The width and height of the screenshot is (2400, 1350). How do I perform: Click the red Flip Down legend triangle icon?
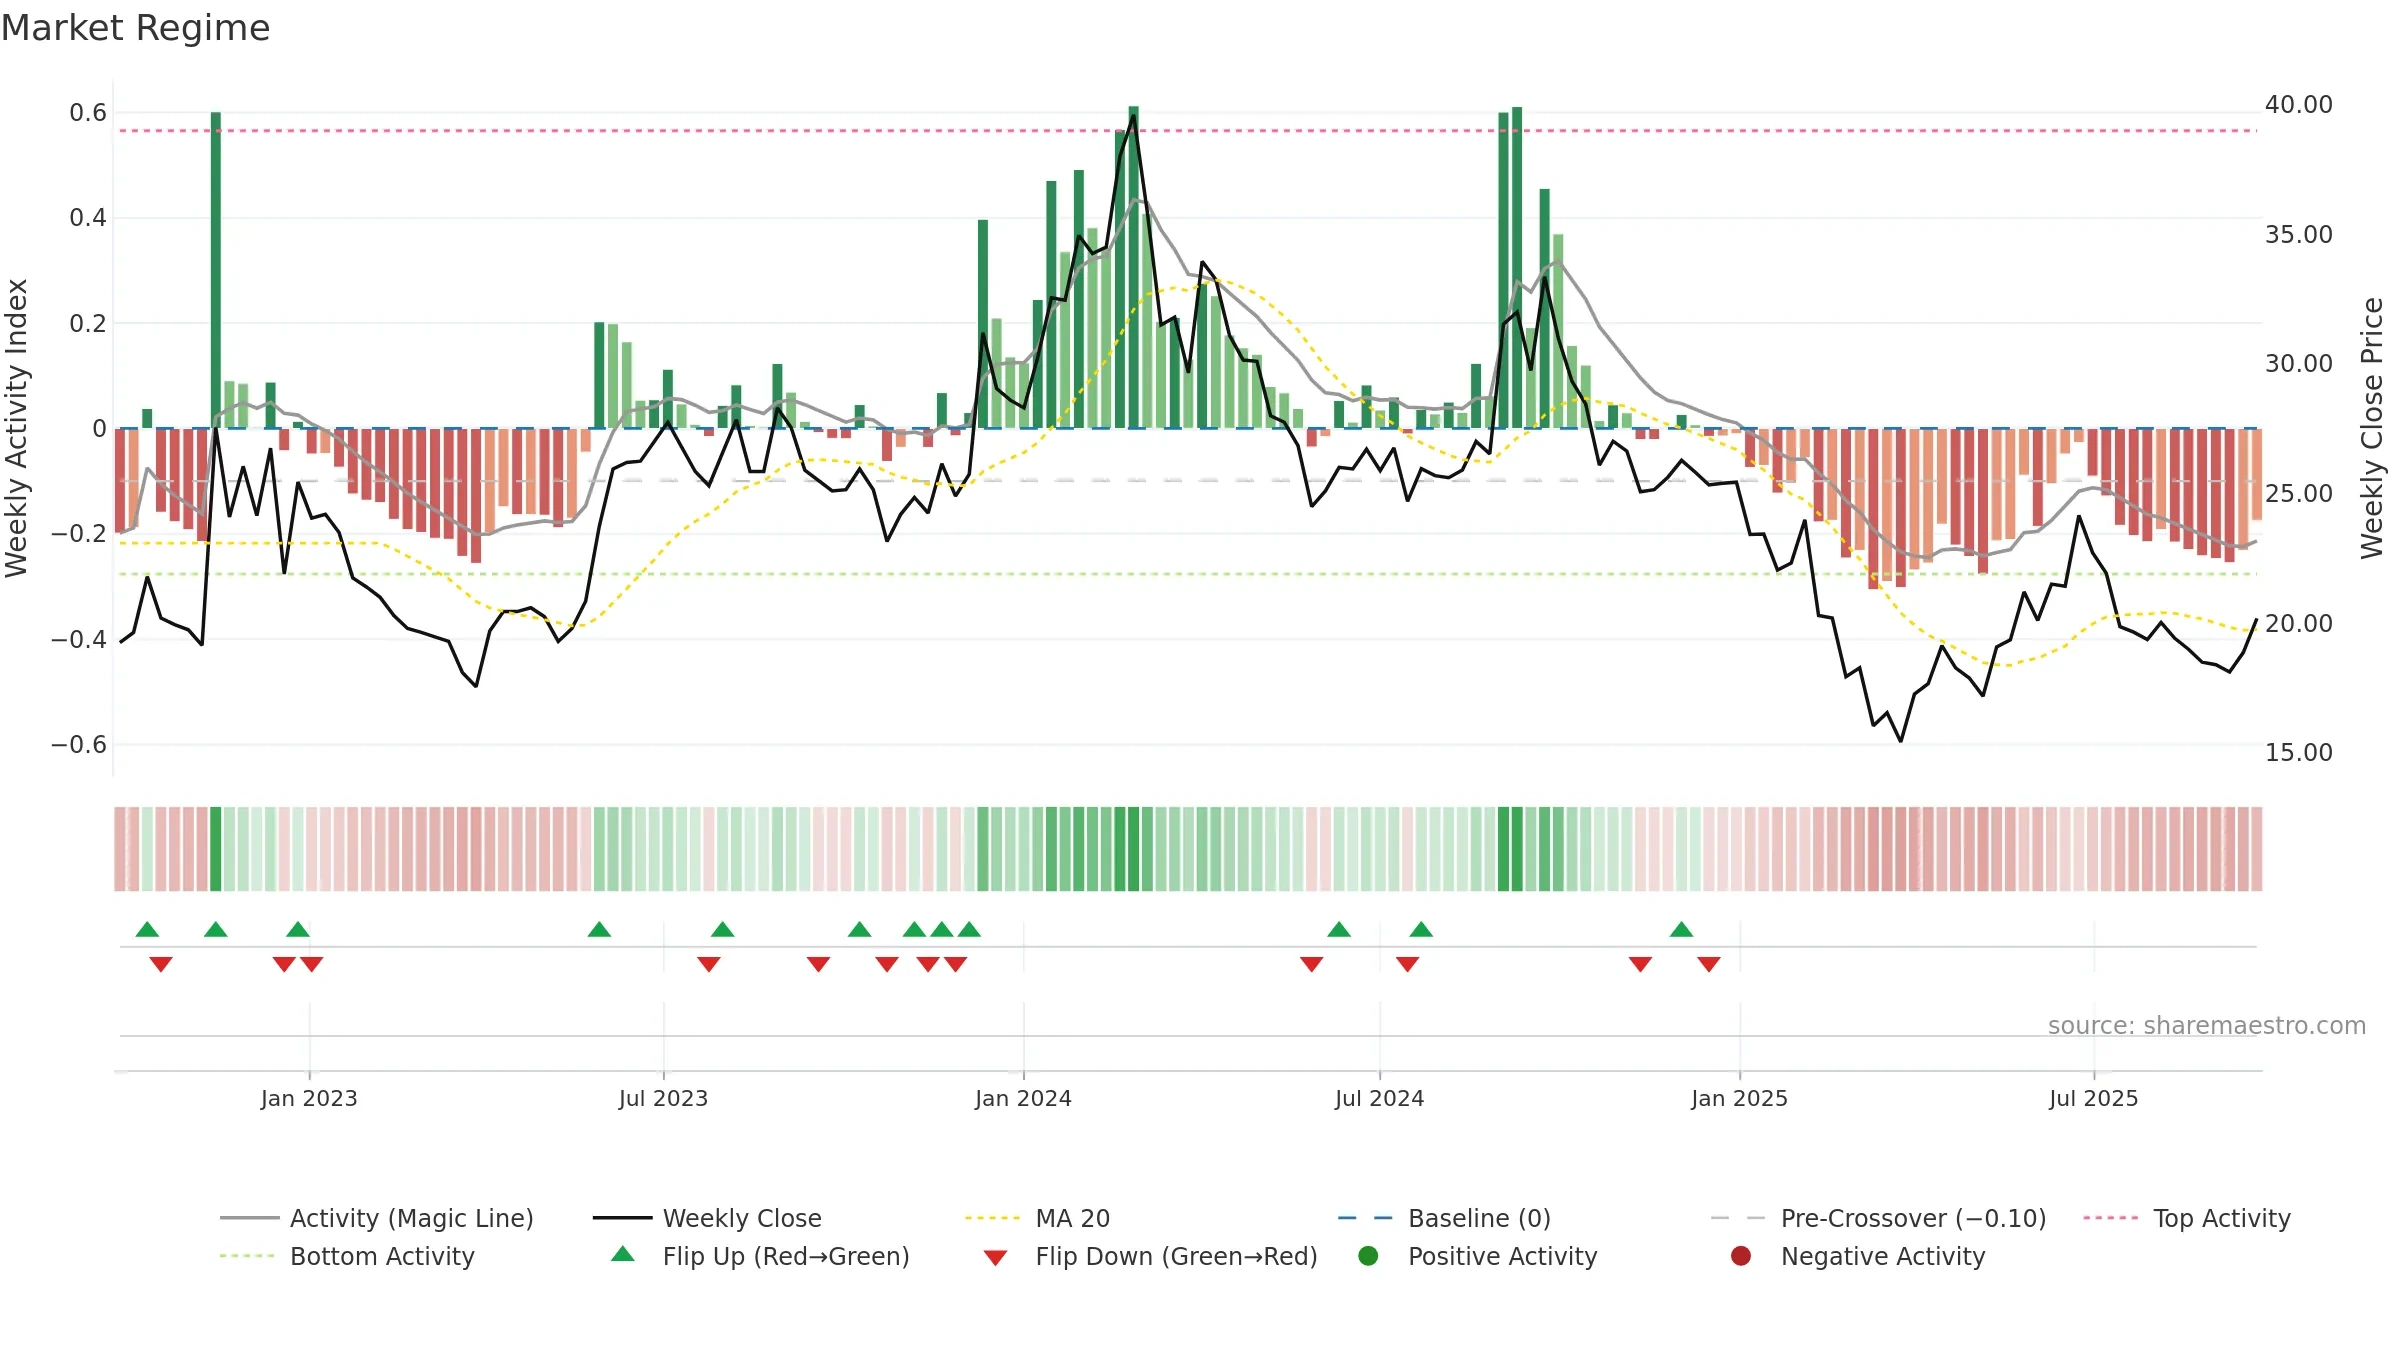(995, 1258)
